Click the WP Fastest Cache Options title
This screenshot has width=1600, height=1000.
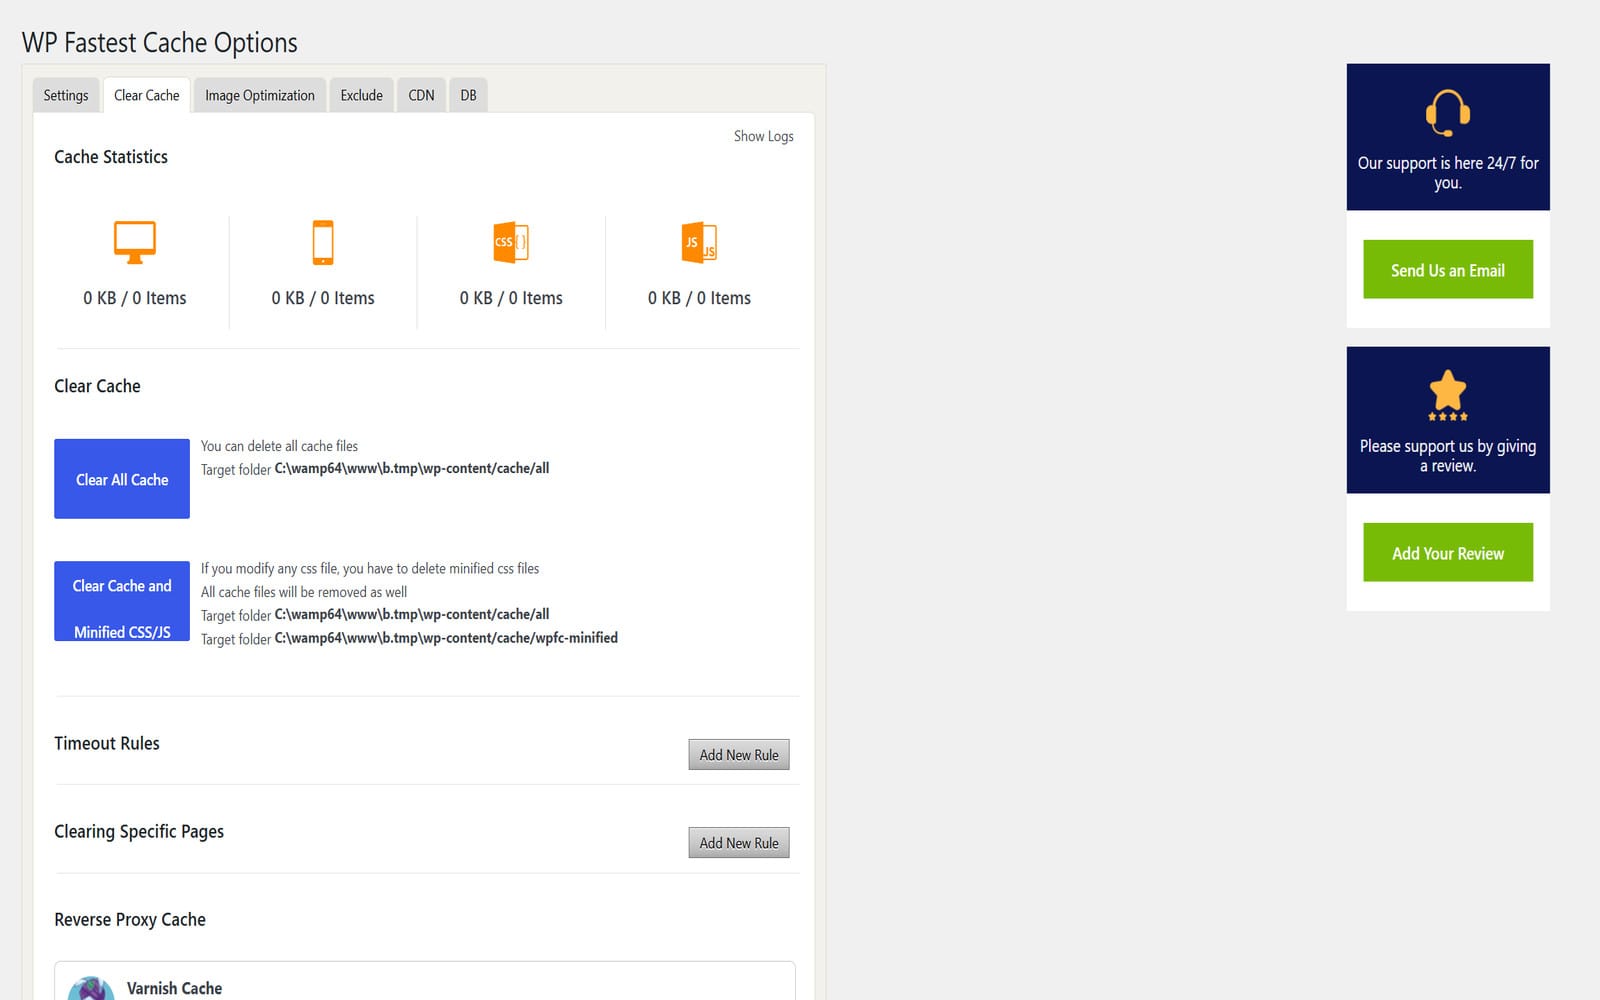coord(160,43)
